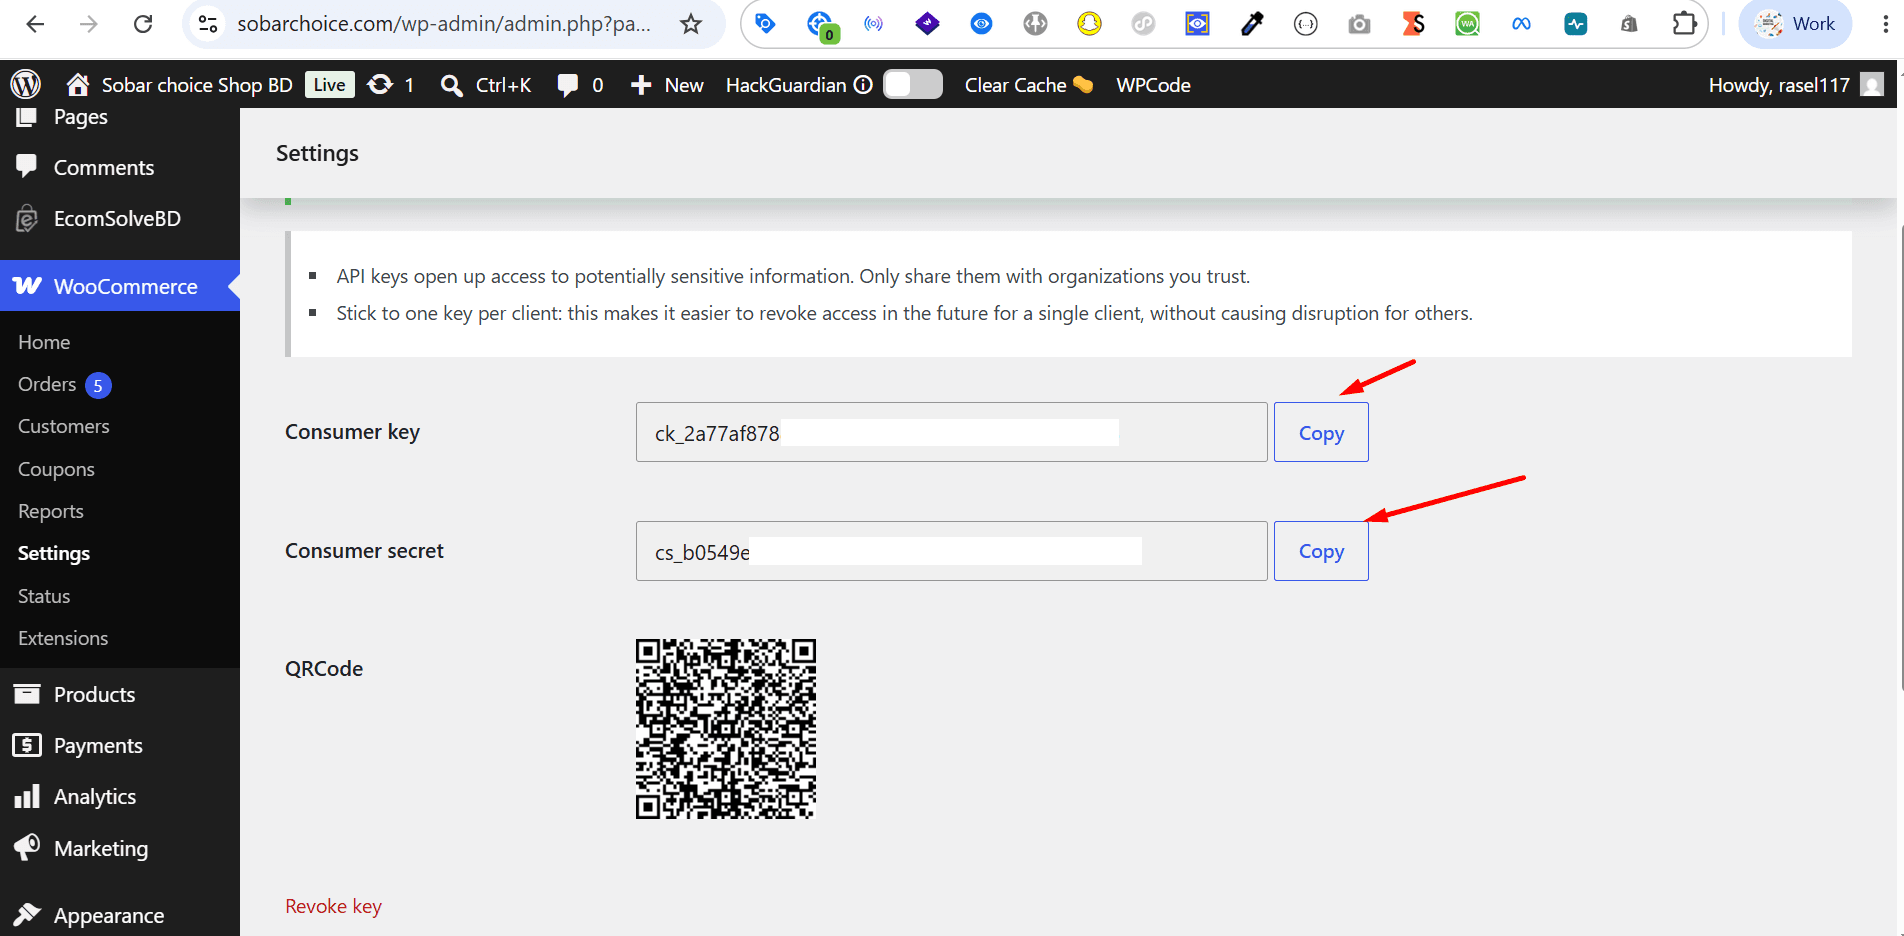1904x936 pixels.
Task: Click the Consumer key field
Action: click(x=951, y=432)
